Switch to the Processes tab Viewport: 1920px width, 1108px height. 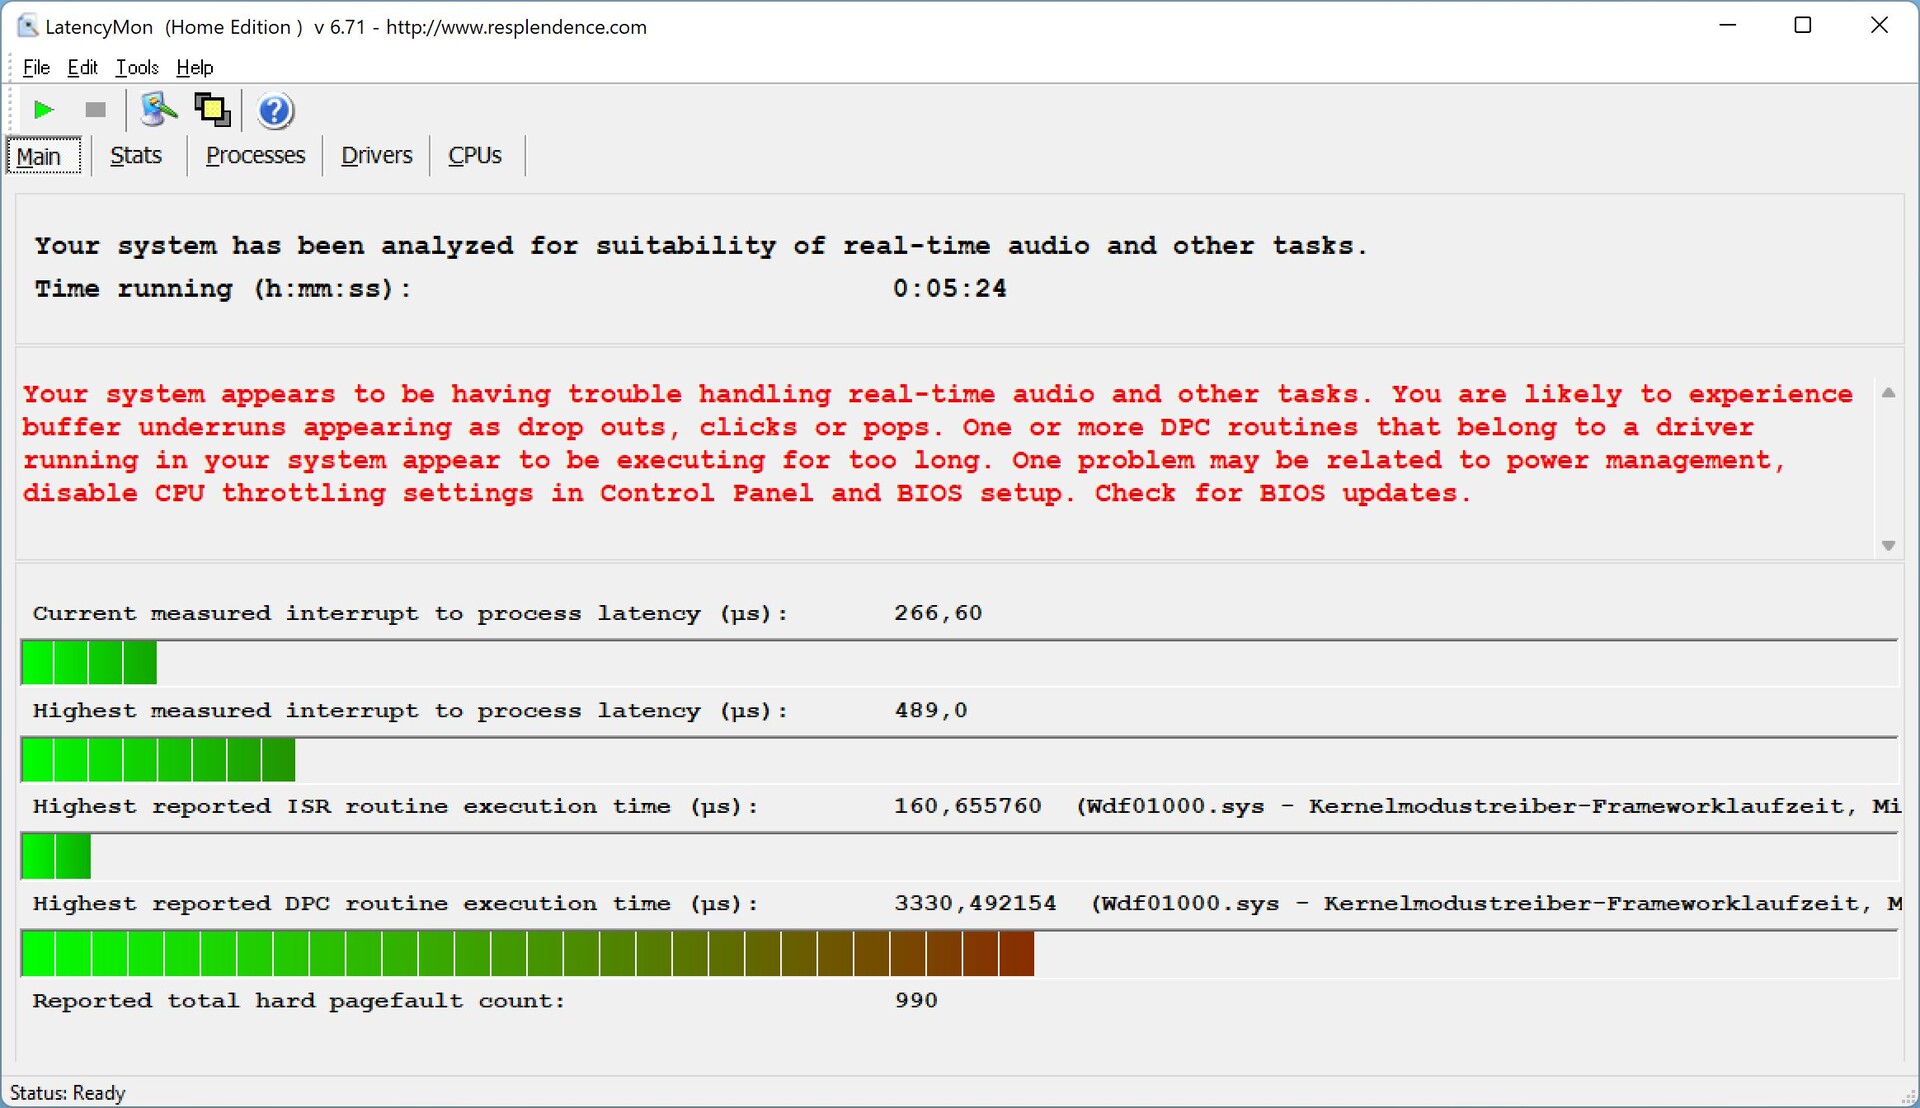point(255,156)
